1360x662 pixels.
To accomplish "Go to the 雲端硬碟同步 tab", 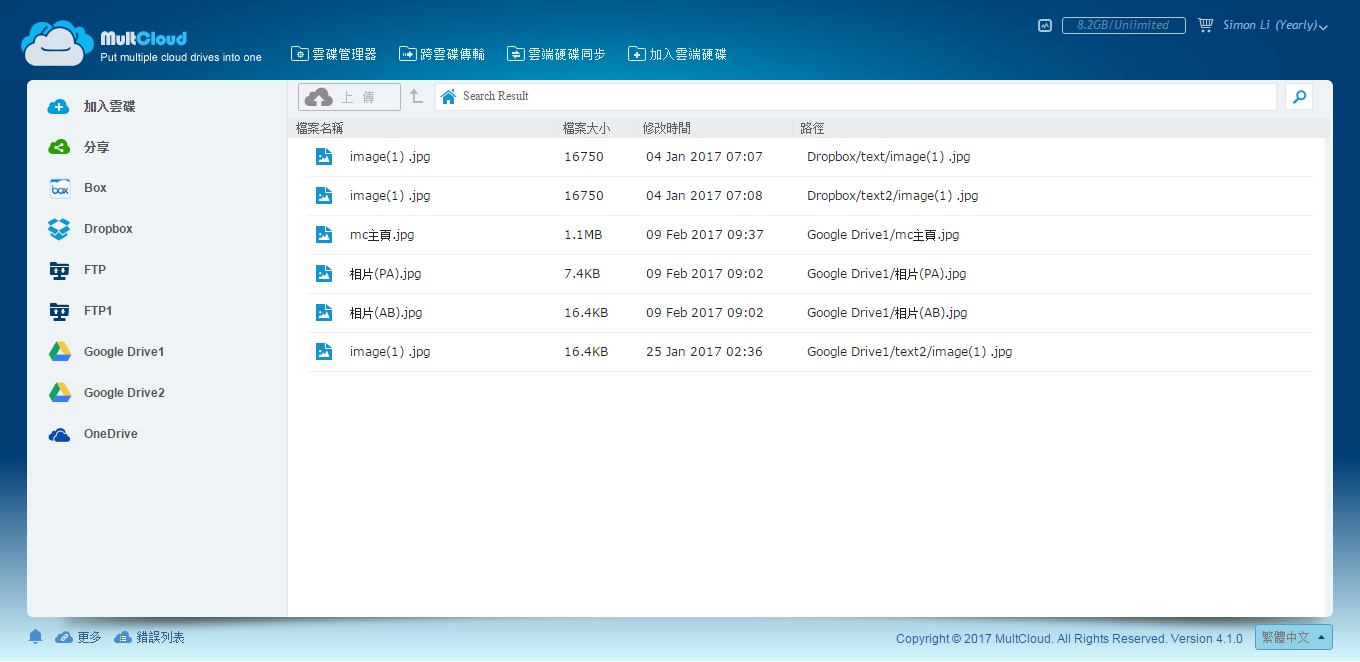I will pos(556,54).
